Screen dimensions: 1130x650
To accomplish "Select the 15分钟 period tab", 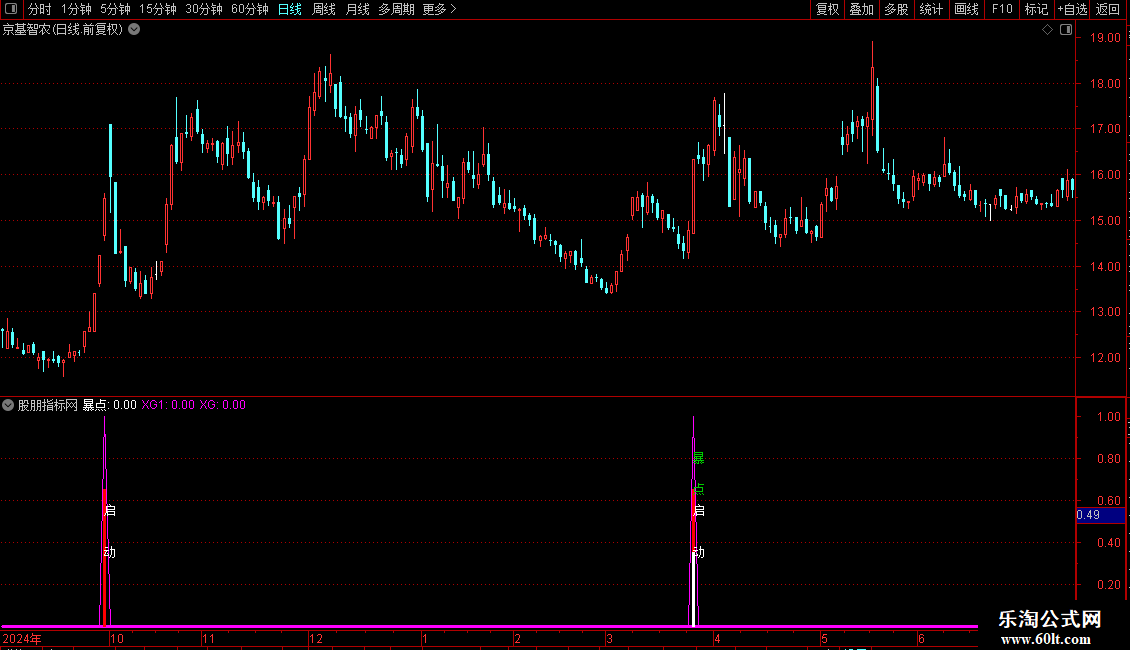I will [157, 9].
